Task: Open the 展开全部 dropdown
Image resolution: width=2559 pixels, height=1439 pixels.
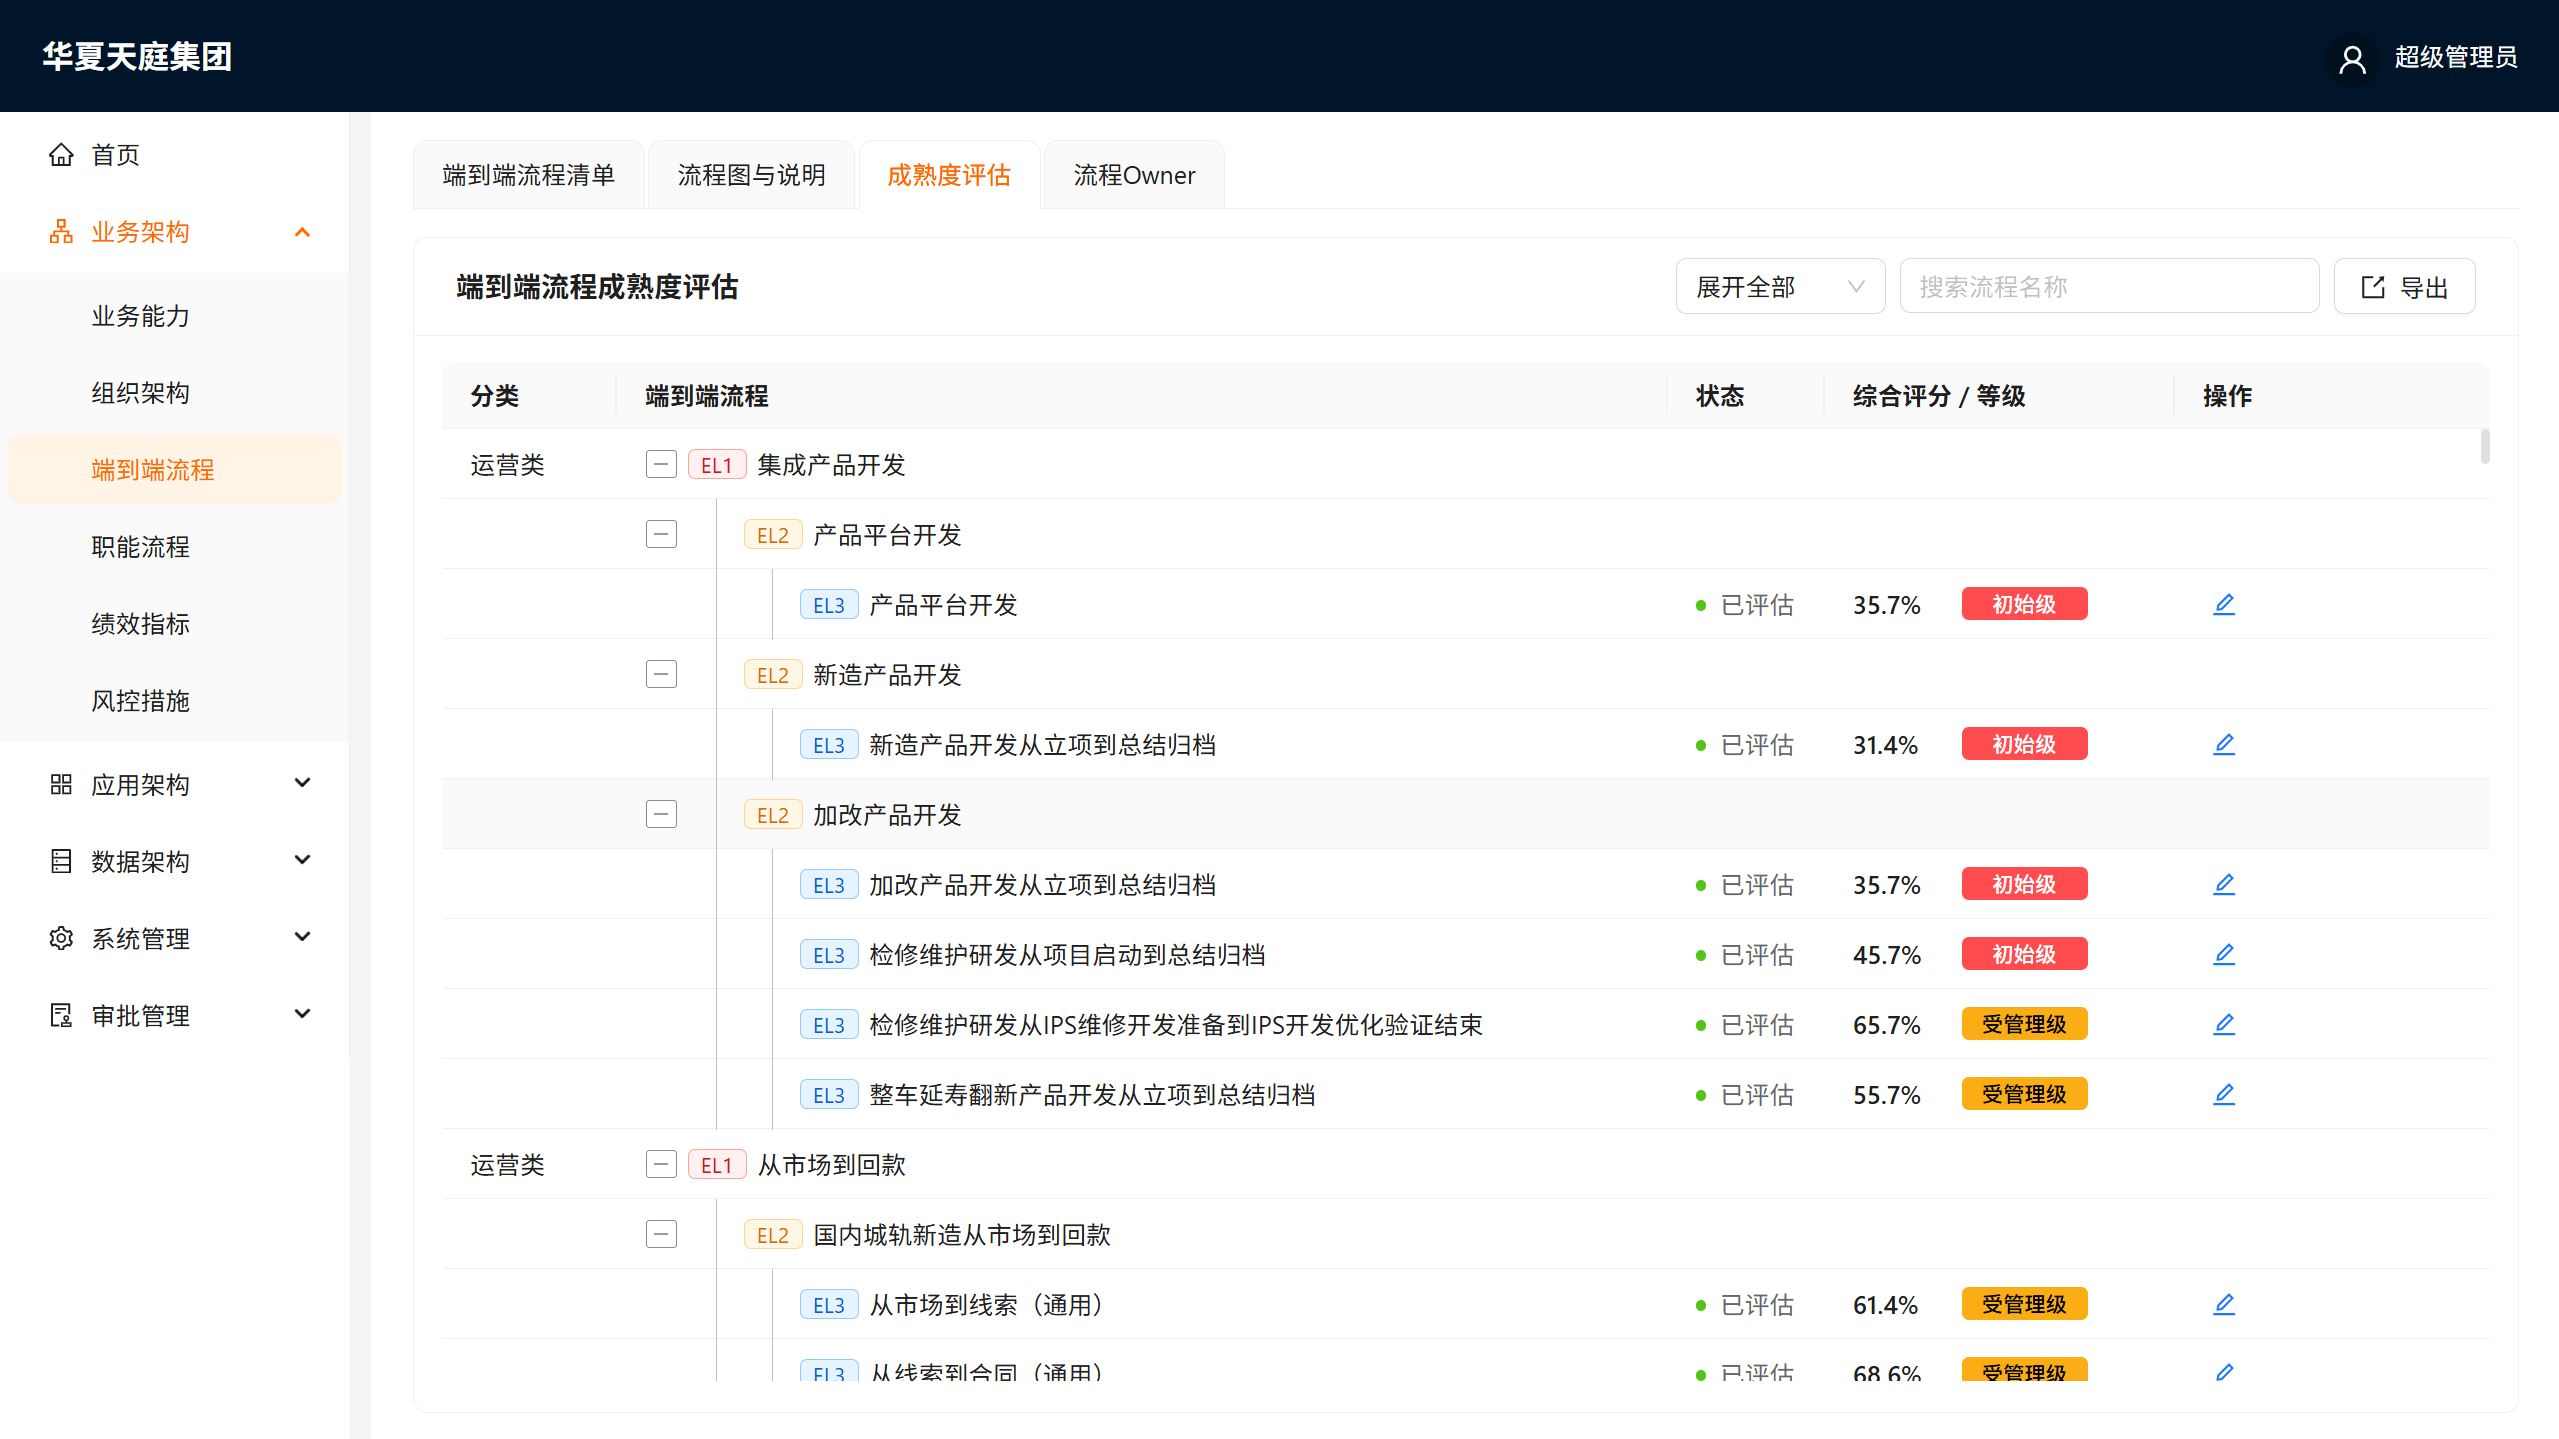Action: tap(1780, 286)
